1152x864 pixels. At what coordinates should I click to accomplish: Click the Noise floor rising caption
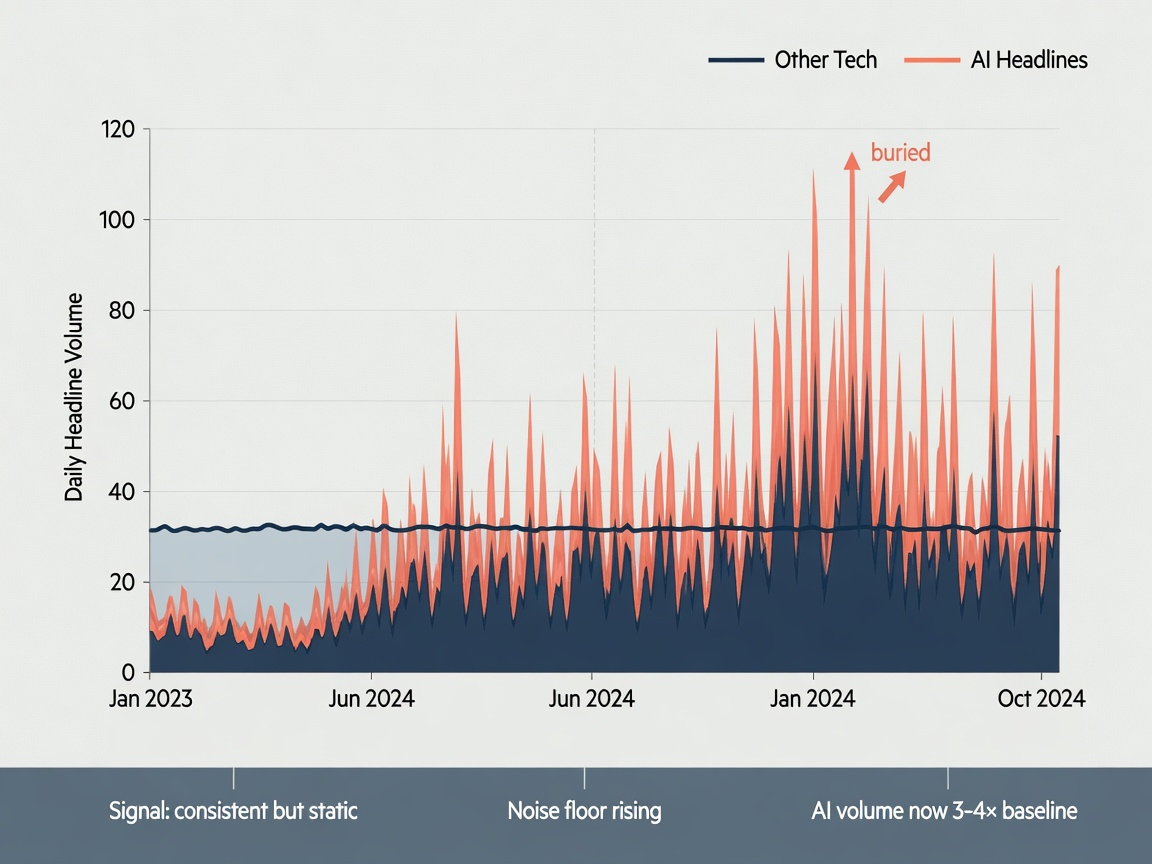(x=584, y=810)
